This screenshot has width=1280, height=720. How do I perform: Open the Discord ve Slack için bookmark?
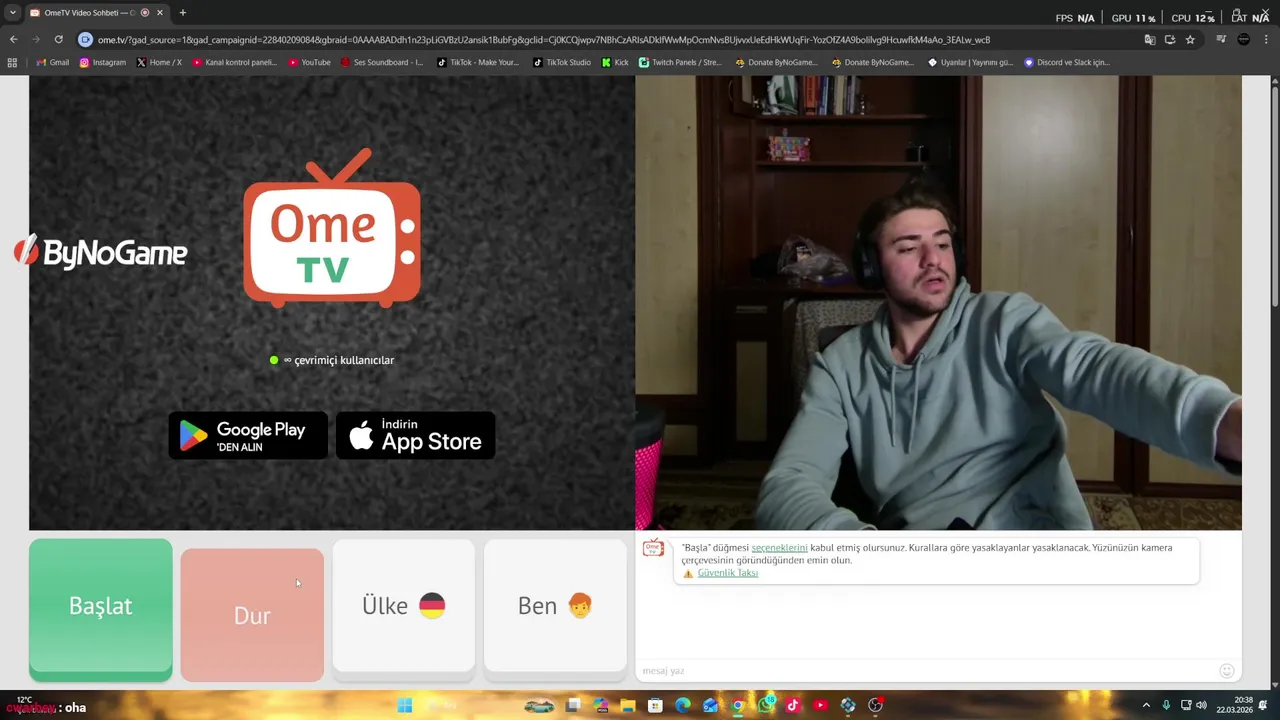[1067, 62]
